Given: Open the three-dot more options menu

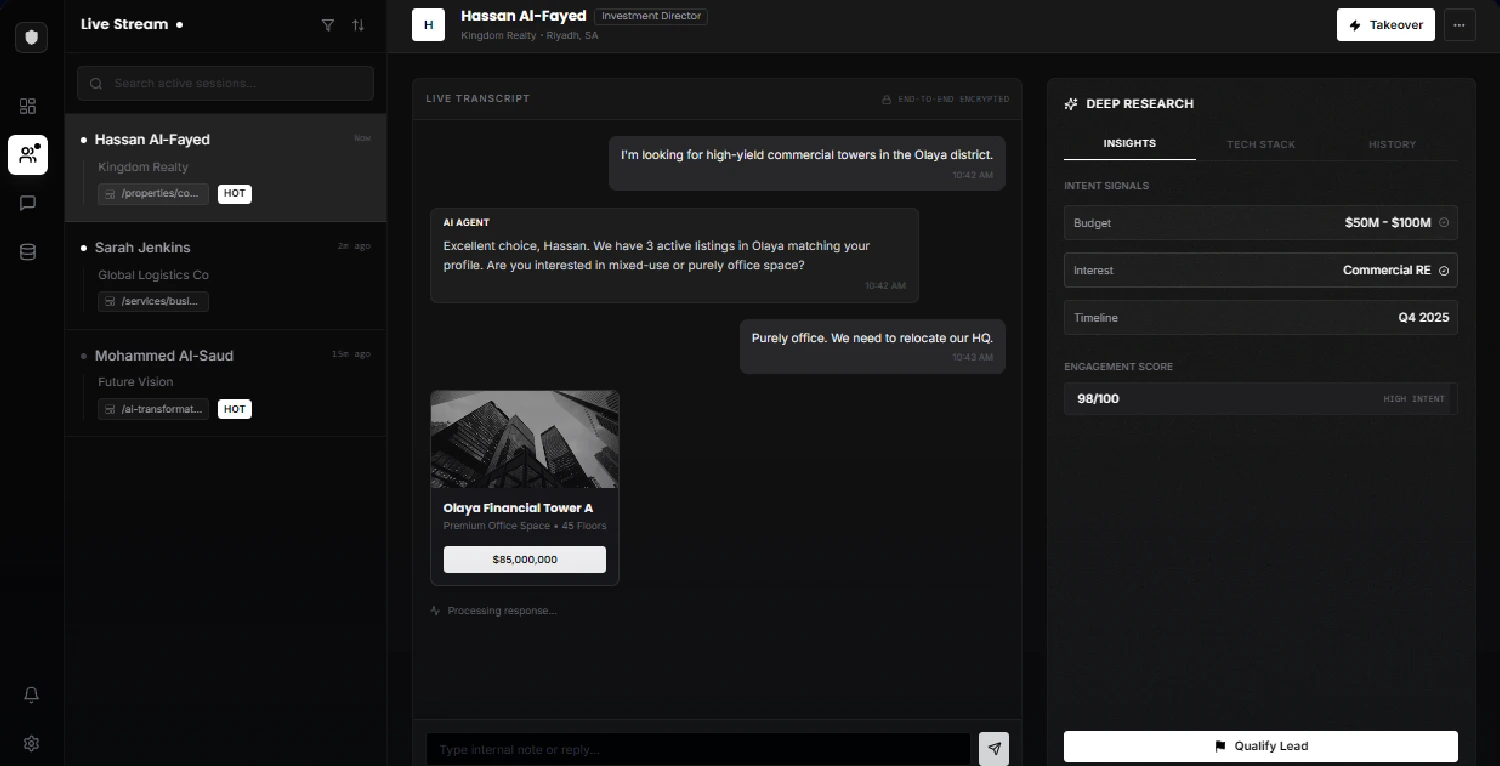Looking at the screenshot, I should (1459, 25).
